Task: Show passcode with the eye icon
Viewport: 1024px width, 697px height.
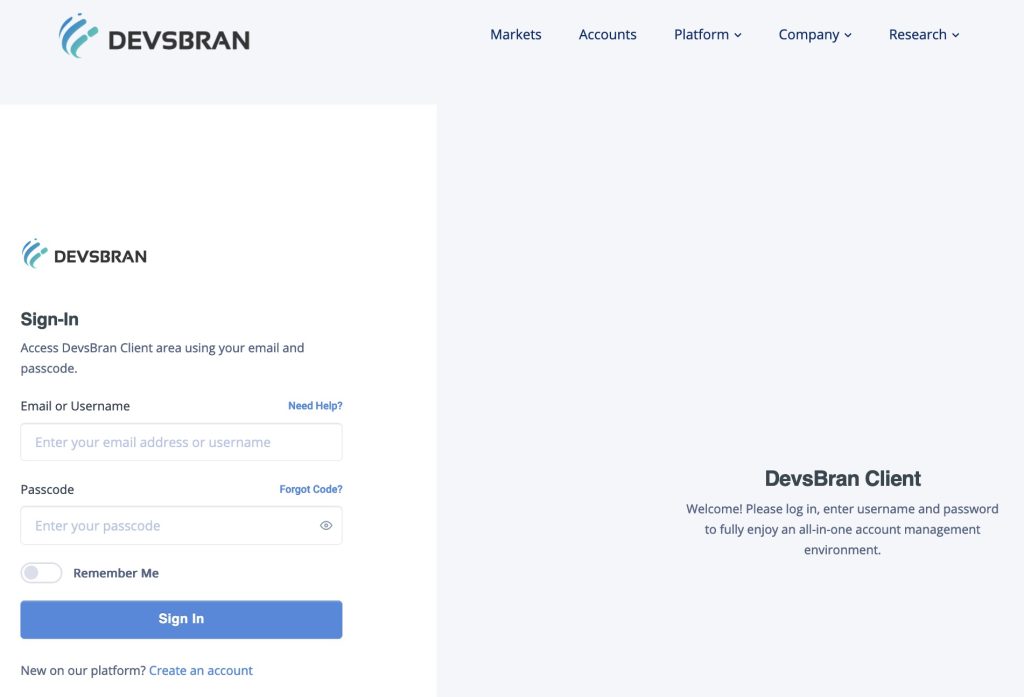Action: (x=326, y=526)
